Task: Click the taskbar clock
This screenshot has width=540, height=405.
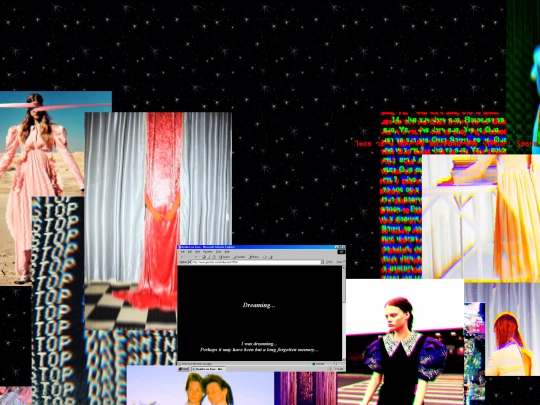Action: pos(339,369)
